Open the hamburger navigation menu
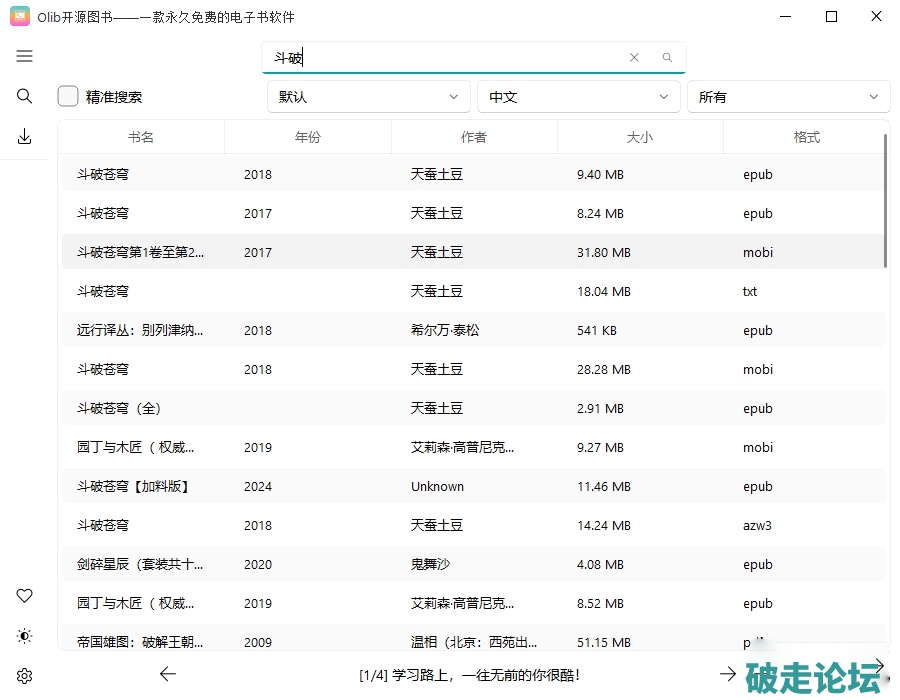The height and width of the screenshot is (700, 900). 25,56
